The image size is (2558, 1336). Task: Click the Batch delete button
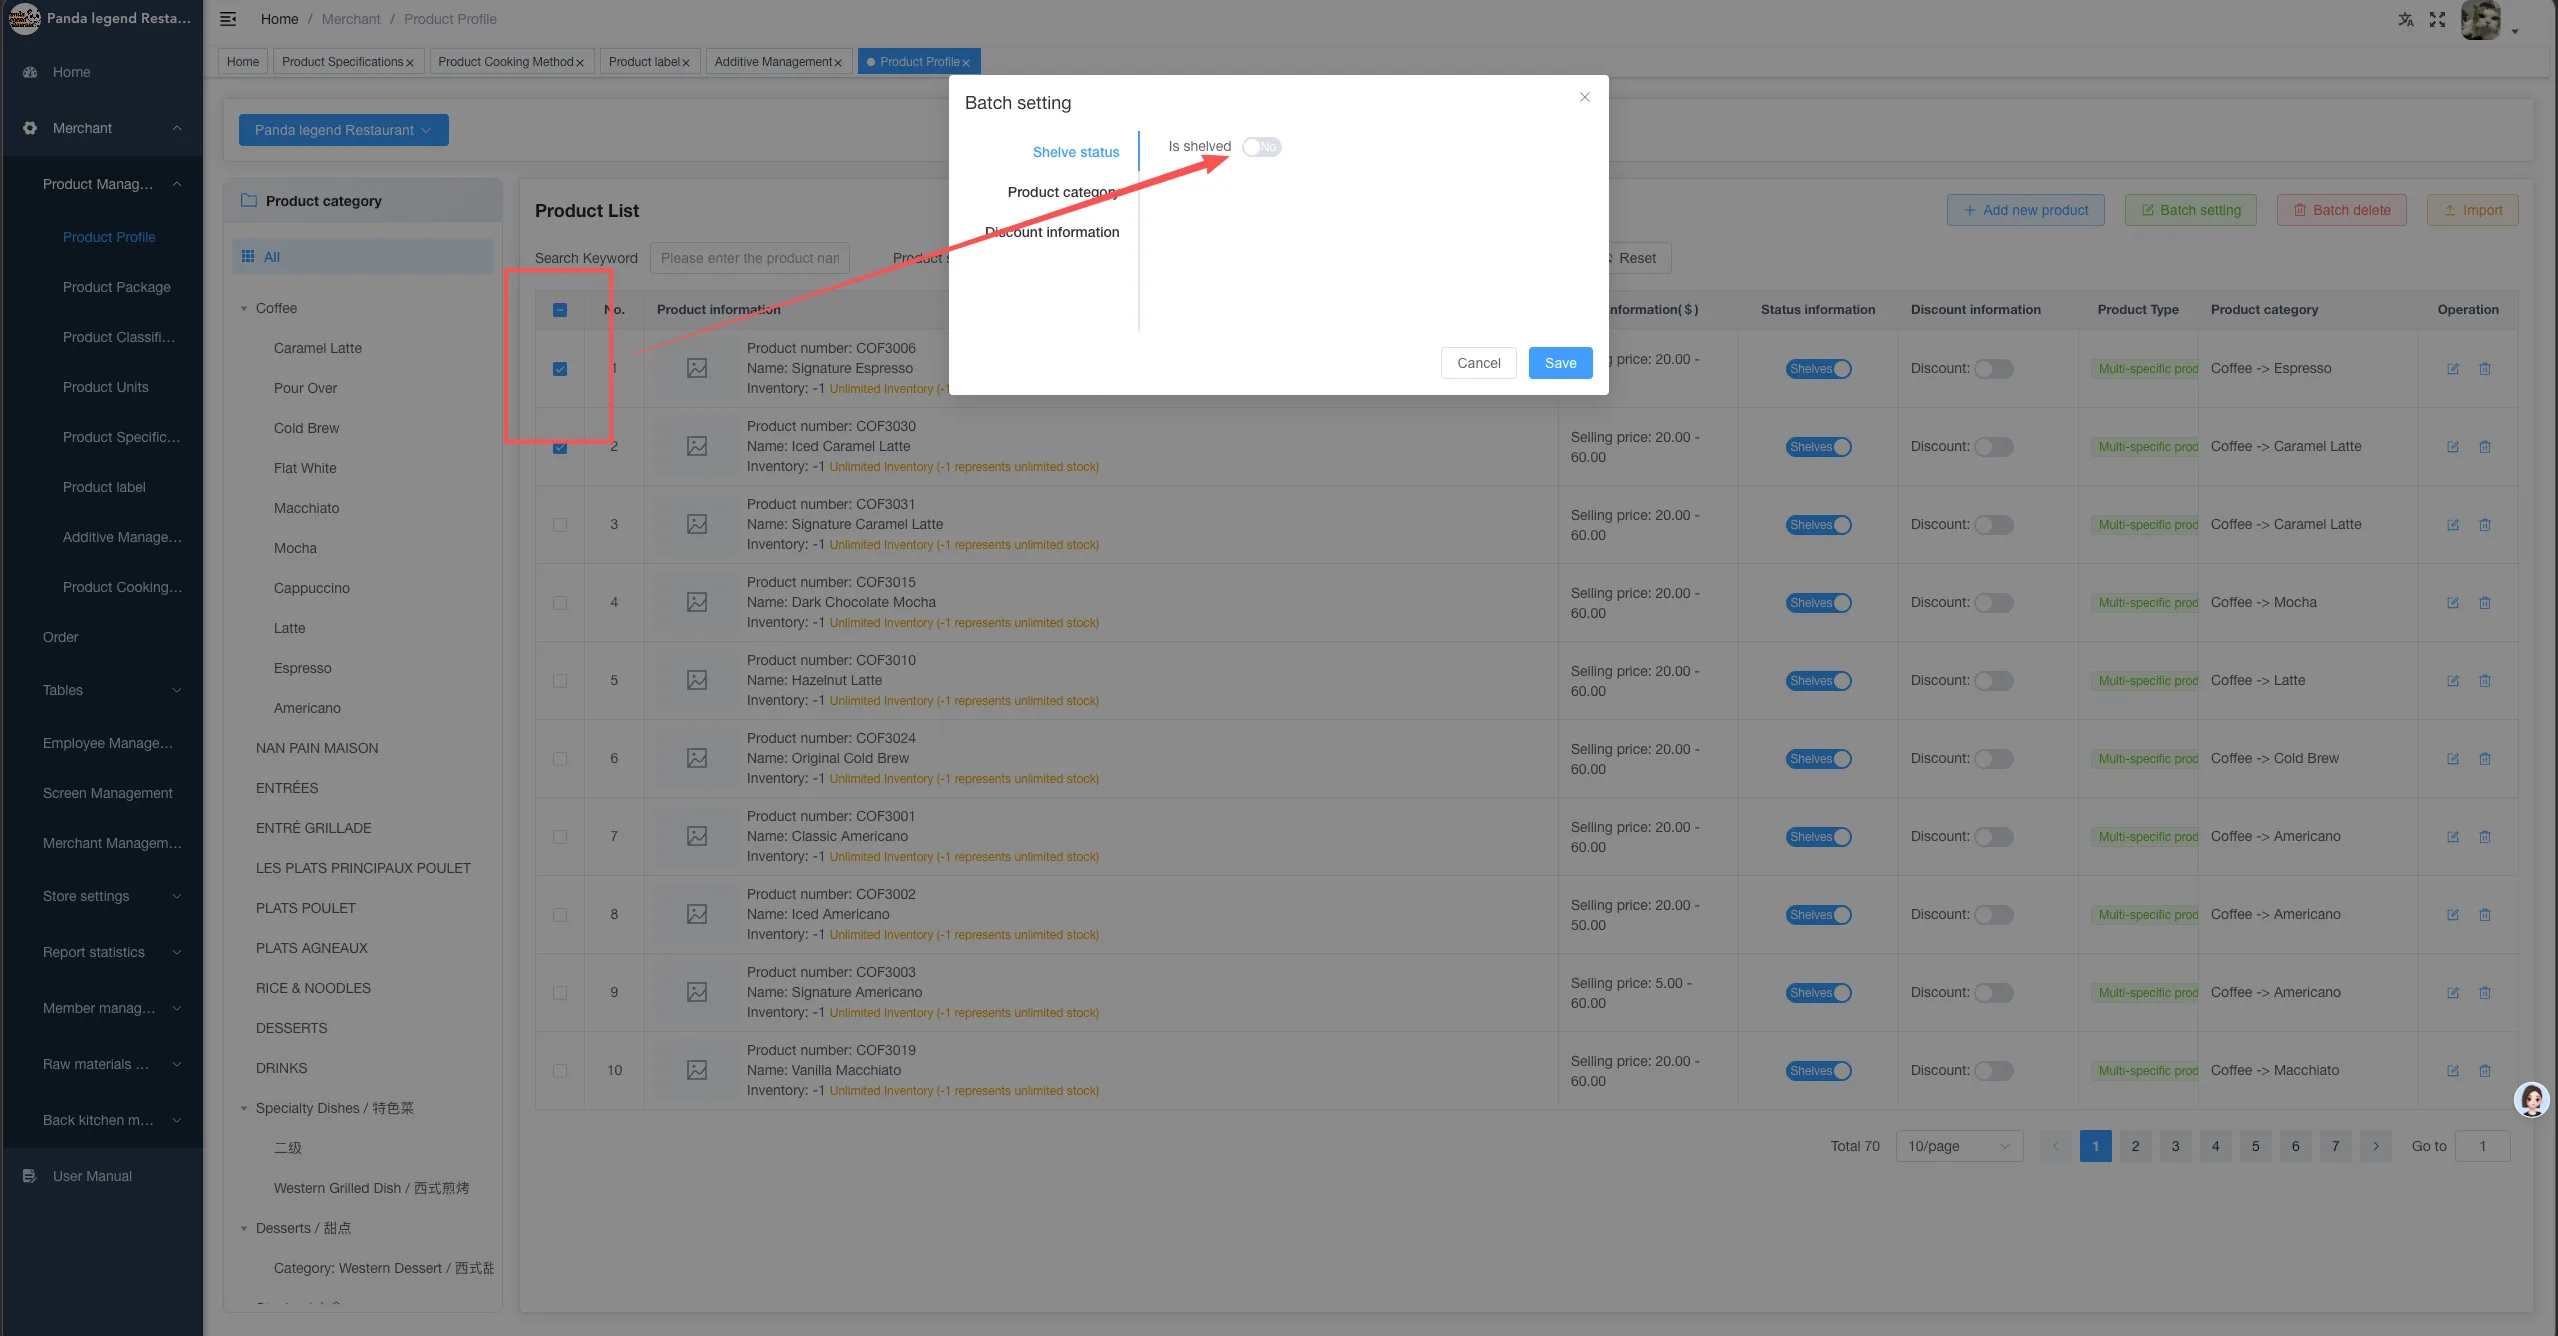[2341, 210]
